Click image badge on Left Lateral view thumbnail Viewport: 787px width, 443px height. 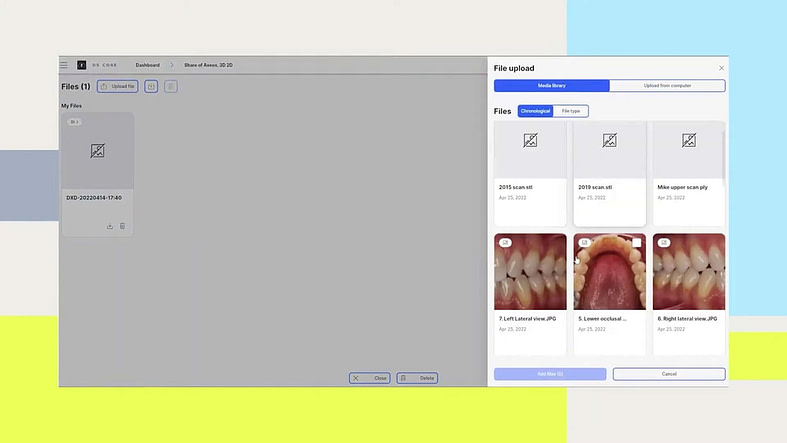coord(505,242)
